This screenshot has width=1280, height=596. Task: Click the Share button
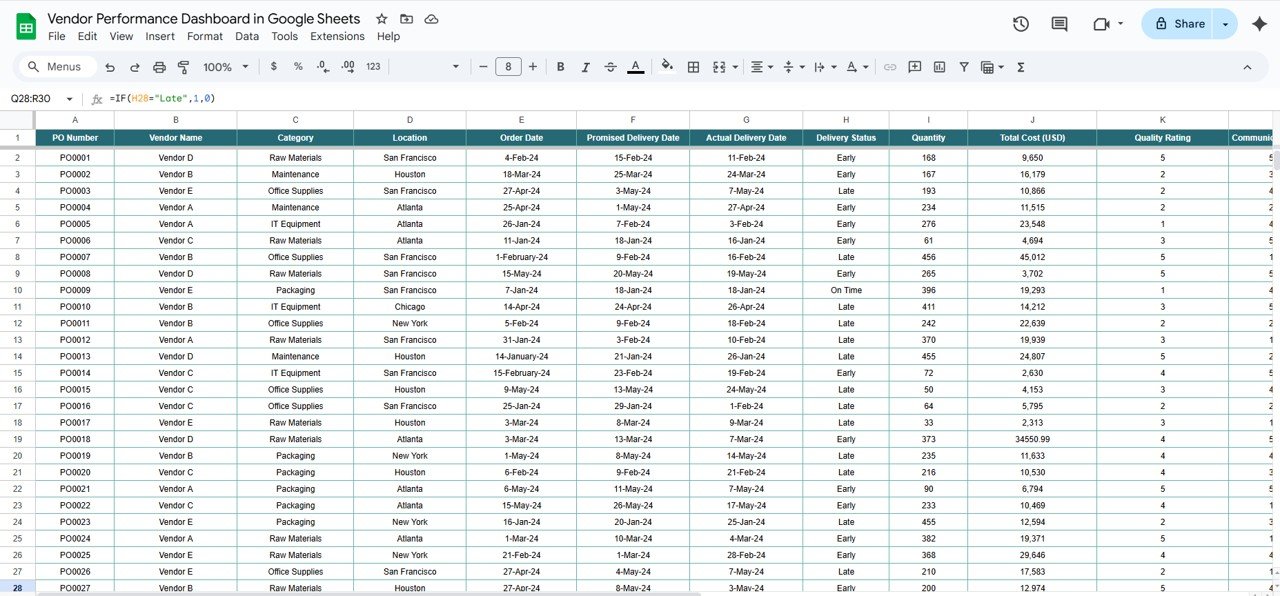pyautogui.click(x=1177, y=24)
